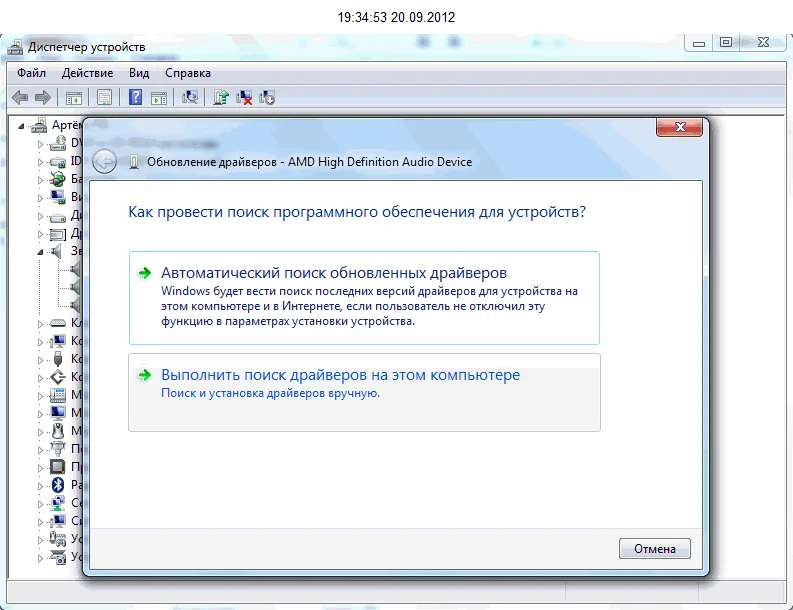Viewport: 793px width, 610px height.
Task: Expand the DVD drives tree node
Action: (x=40, y=144)
